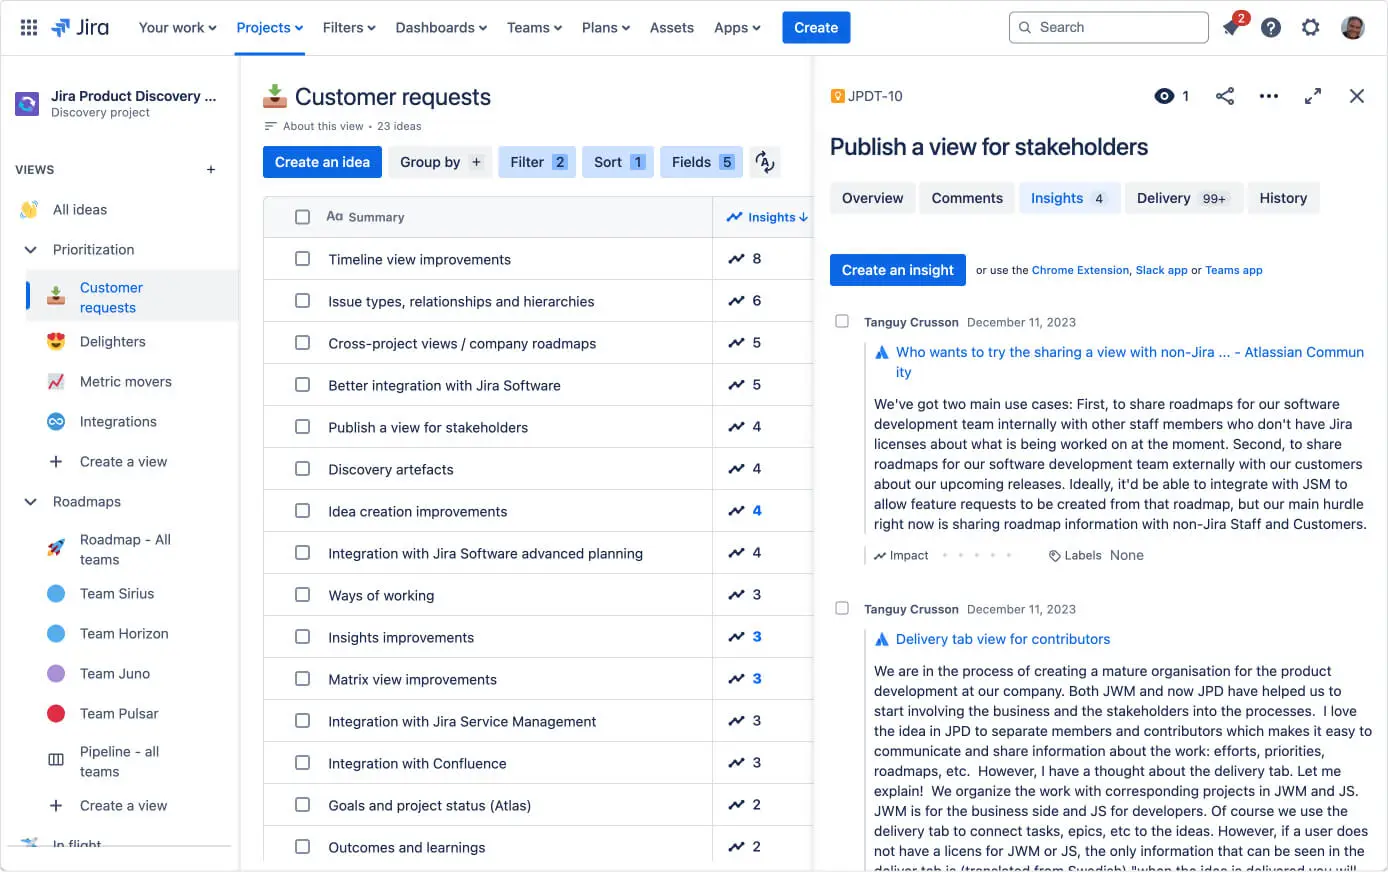The image size is (1388, 872).
Task: Check the Discovery artefacts row checkbox
Action: [302, 469]
